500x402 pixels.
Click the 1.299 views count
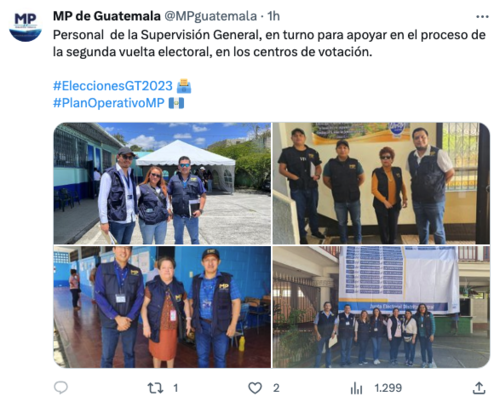pyautogui.click(x=388, y=388)
